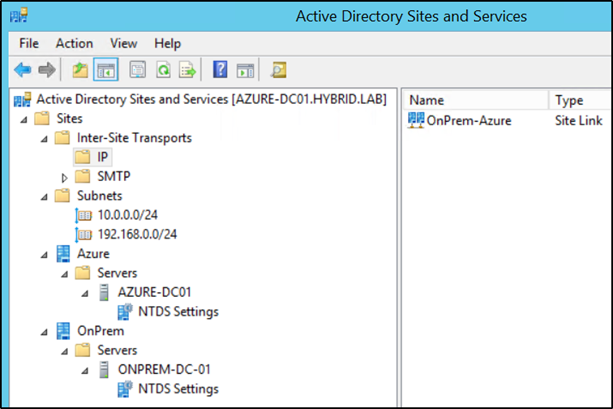Collapse the Subnets folder arrow
This screenshot has width=613, height=409.
pos(44,197)
